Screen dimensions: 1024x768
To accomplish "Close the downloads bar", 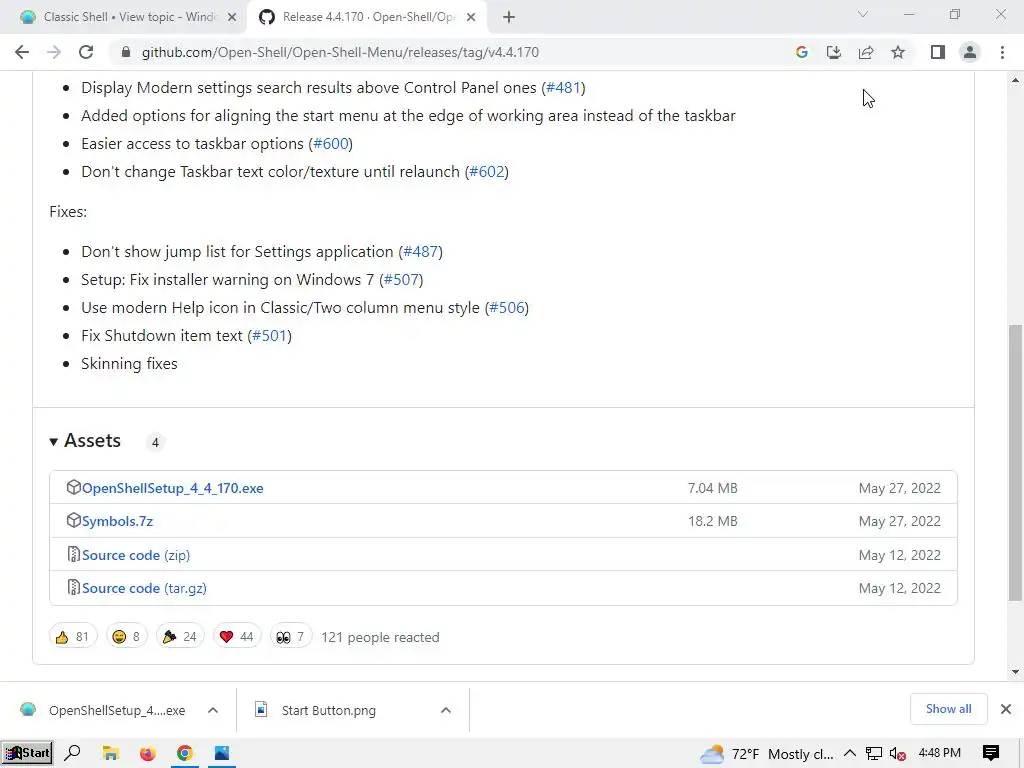I will point(1006,709).
